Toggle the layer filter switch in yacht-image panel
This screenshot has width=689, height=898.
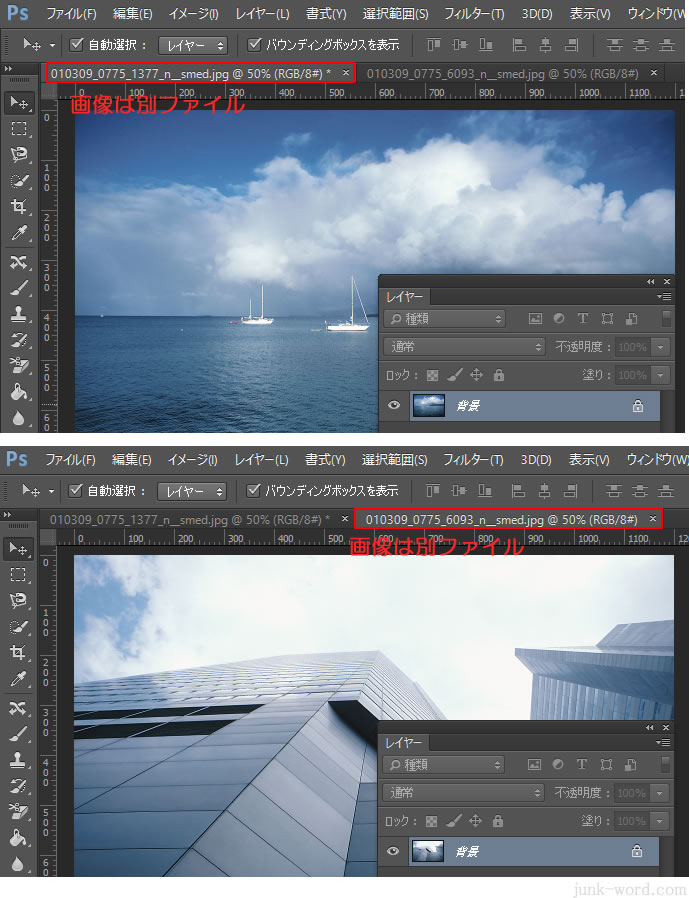click(666, 318)
